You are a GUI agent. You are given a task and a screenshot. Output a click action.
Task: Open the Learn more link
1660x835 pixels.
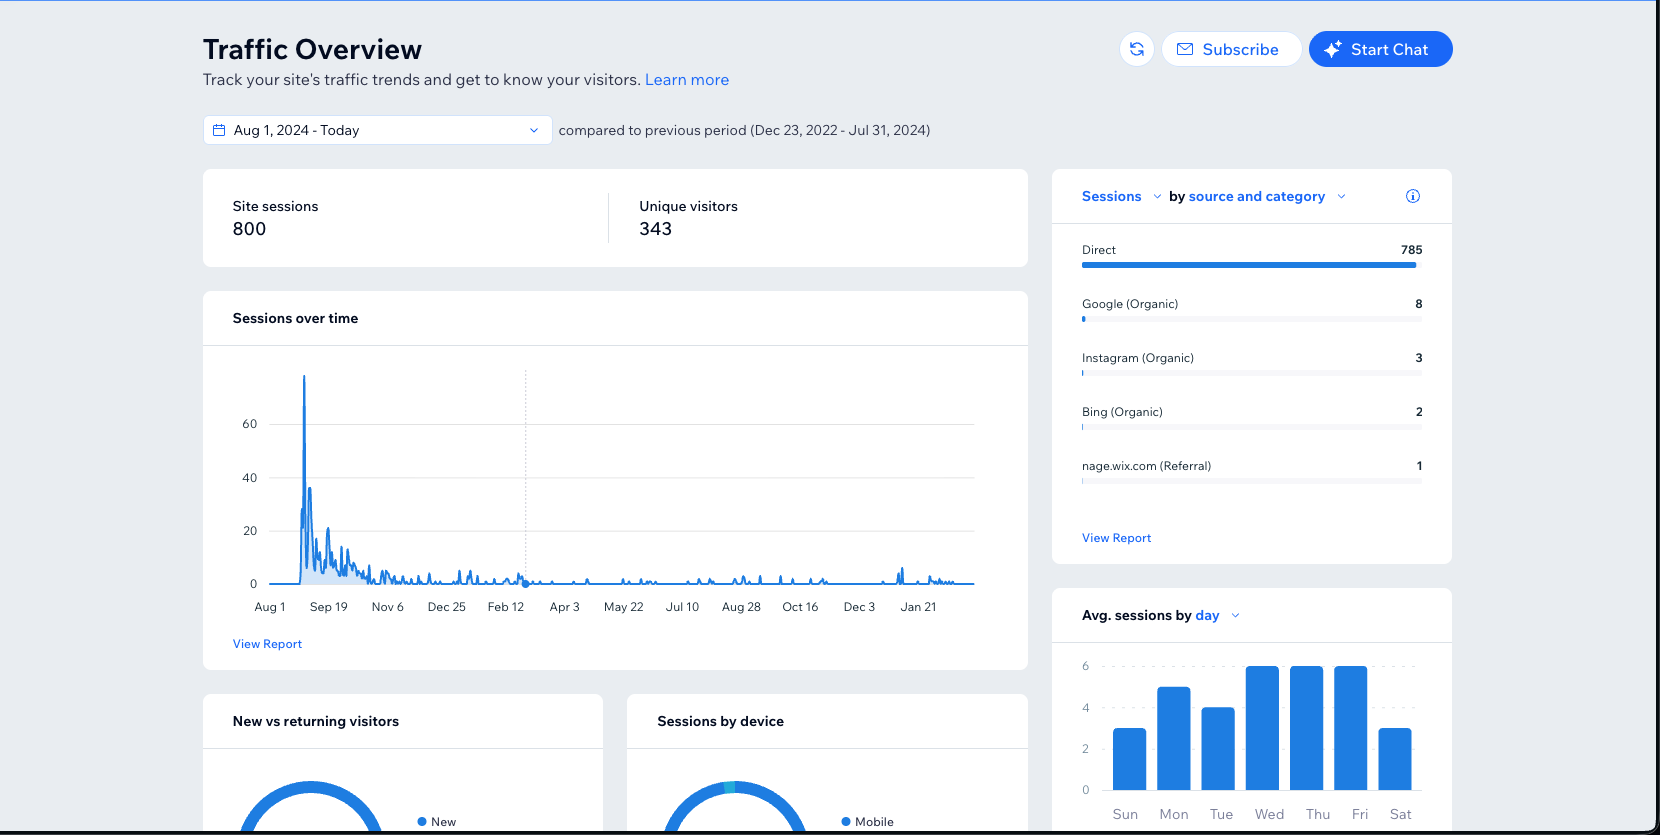click(x=687, y=80)
